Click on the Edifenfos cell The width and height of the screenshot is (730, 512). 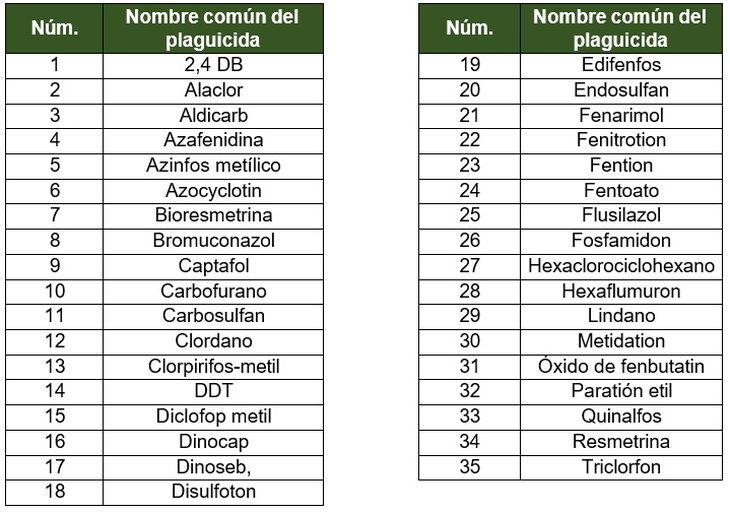(620, 65)
